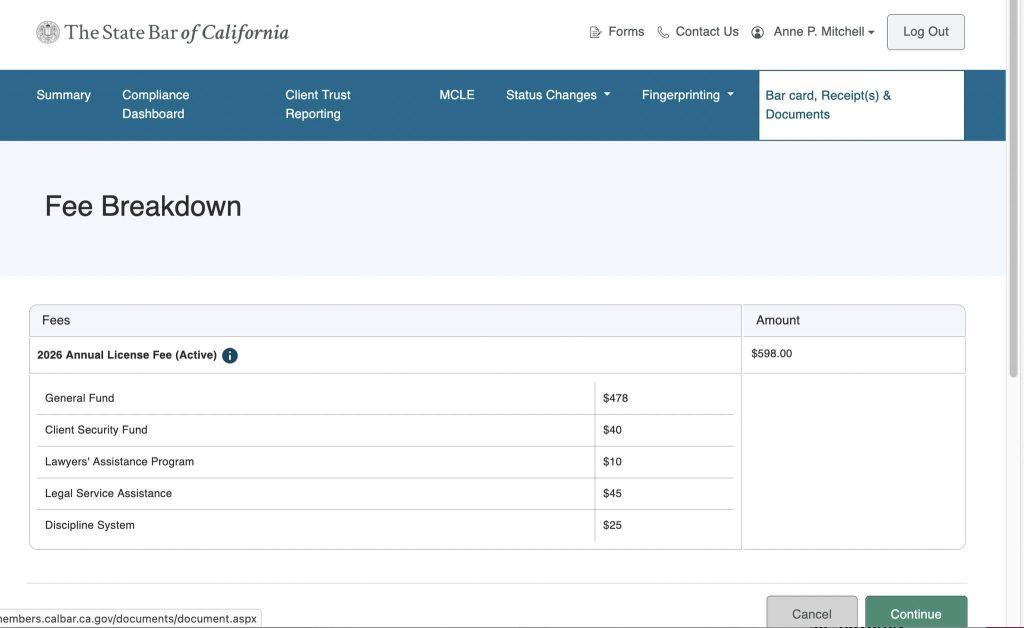The width and height of the screenshot is (1024, 628).
Task: Expand the Fingerprinting dropdown menu
Action: click(x=687, y=95)
